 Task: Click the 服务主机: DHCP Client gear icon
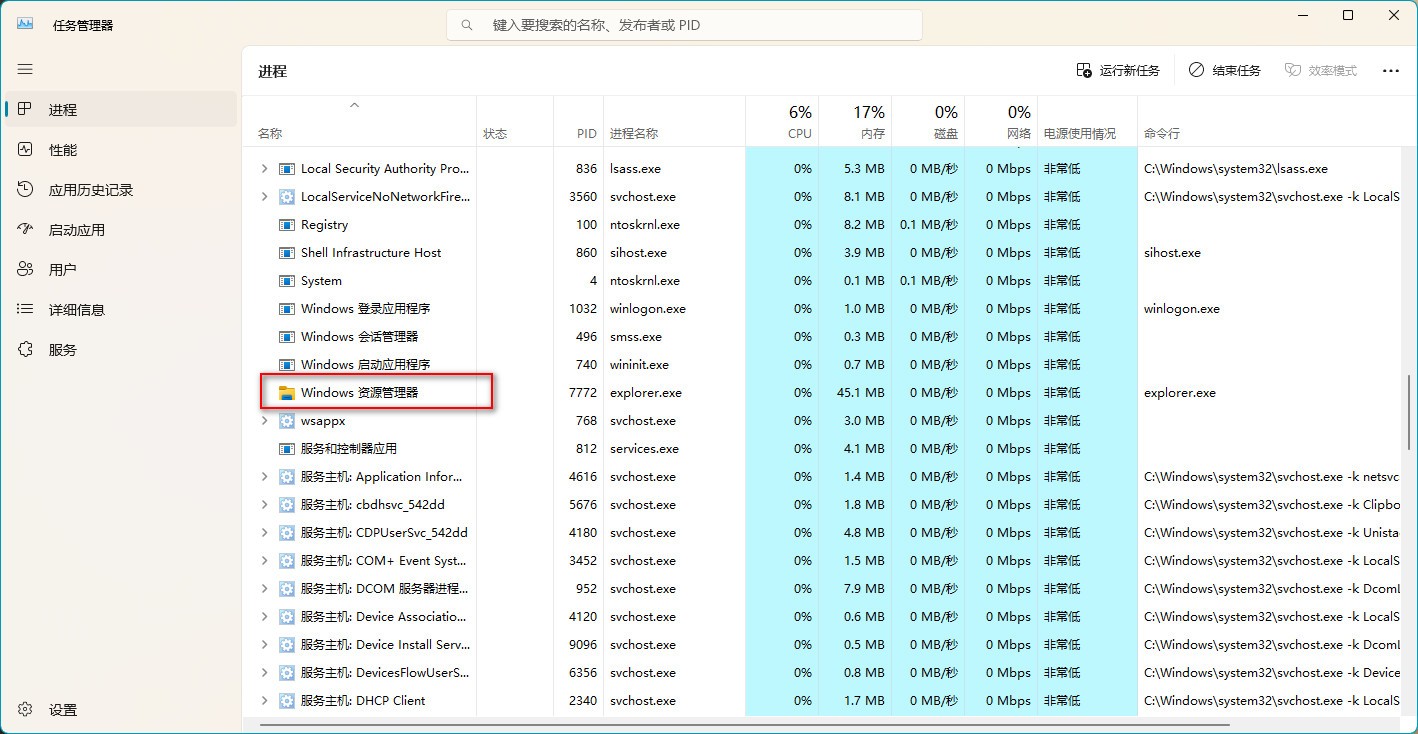tap(287, 701)
